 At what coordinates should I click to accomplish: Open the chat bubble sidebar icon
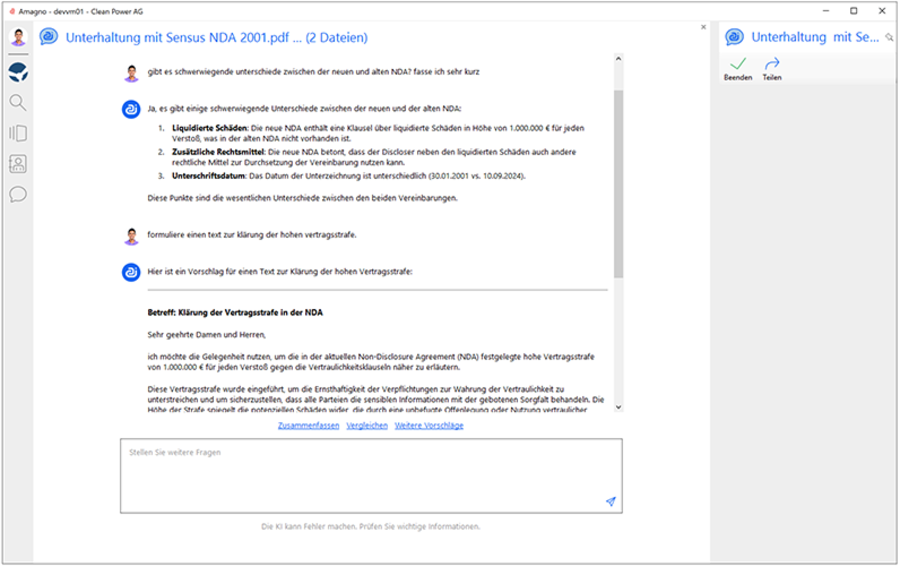click(x=18, y=194)
